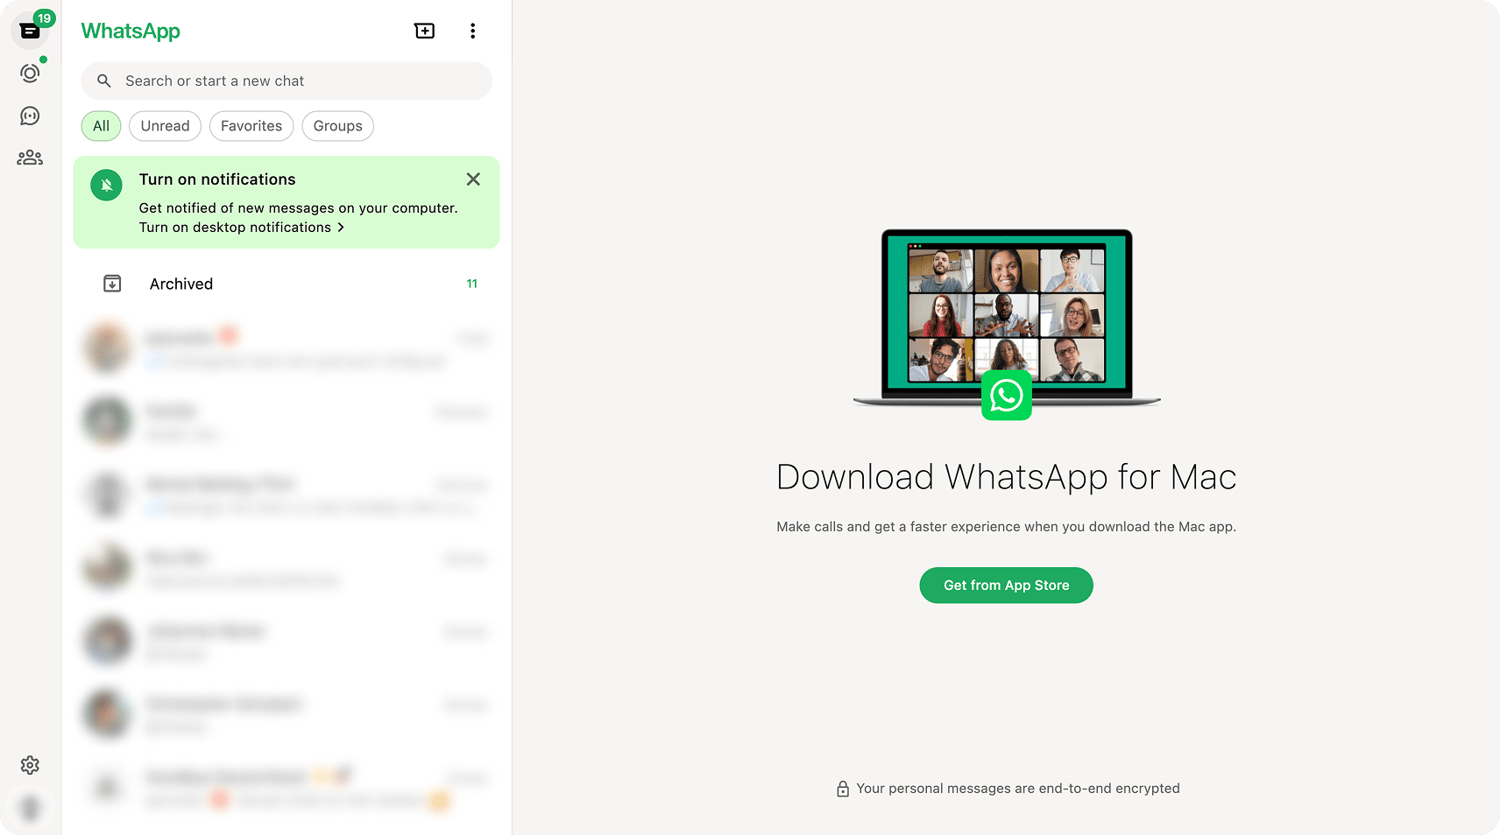
Task: Open the Chats panel icon
Action: click(x=30, y=31)
